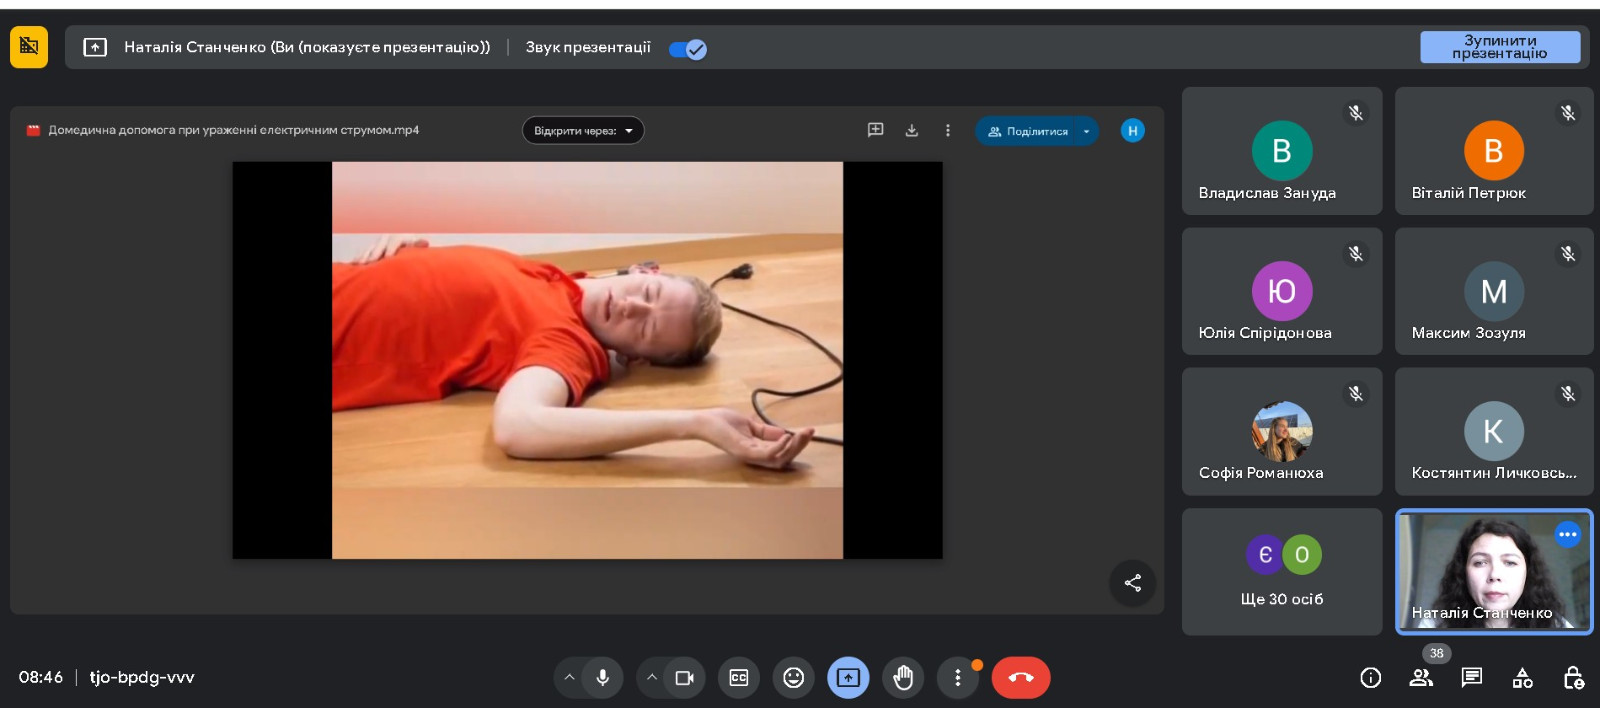Expand microphone options chevron
This screenshot has width=1600, height=708.
[569, 678]
